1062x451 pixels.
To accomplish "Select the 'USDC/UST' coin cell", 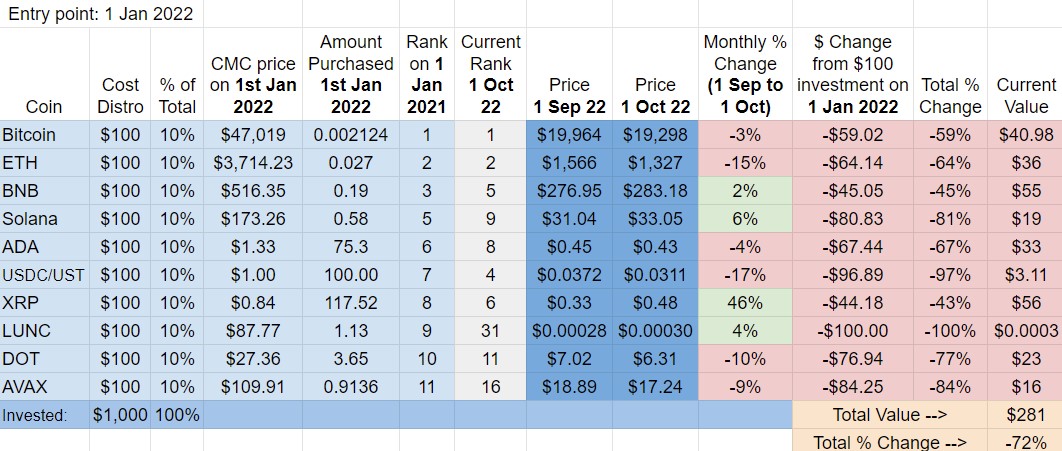I will pyautogui.click(x=45, y=275).
